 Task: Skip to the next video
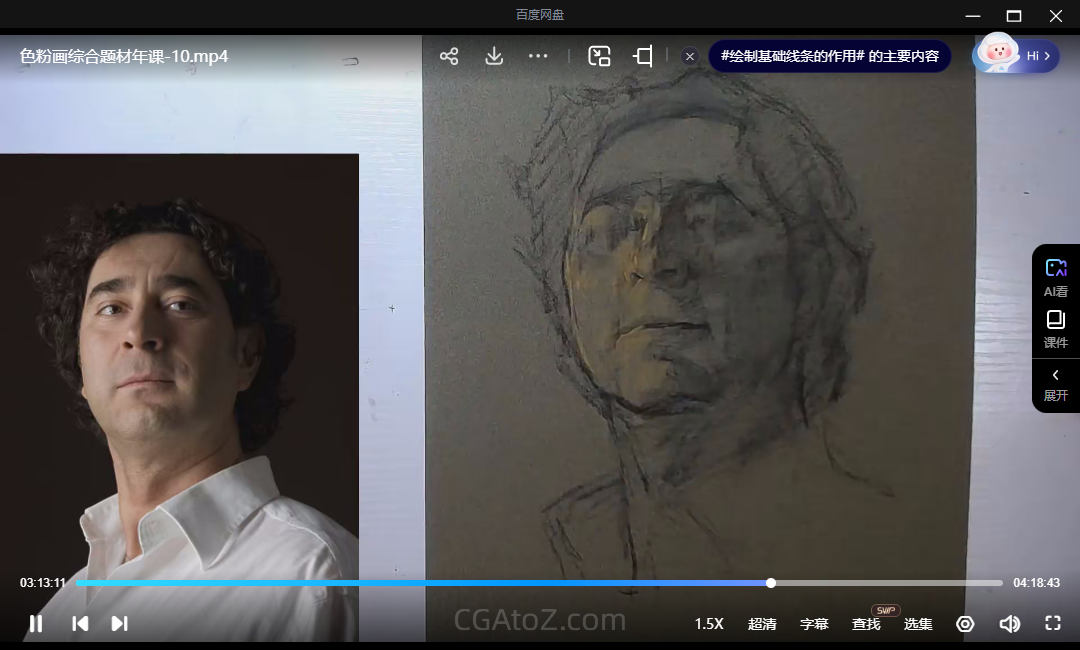coord(119,623)
